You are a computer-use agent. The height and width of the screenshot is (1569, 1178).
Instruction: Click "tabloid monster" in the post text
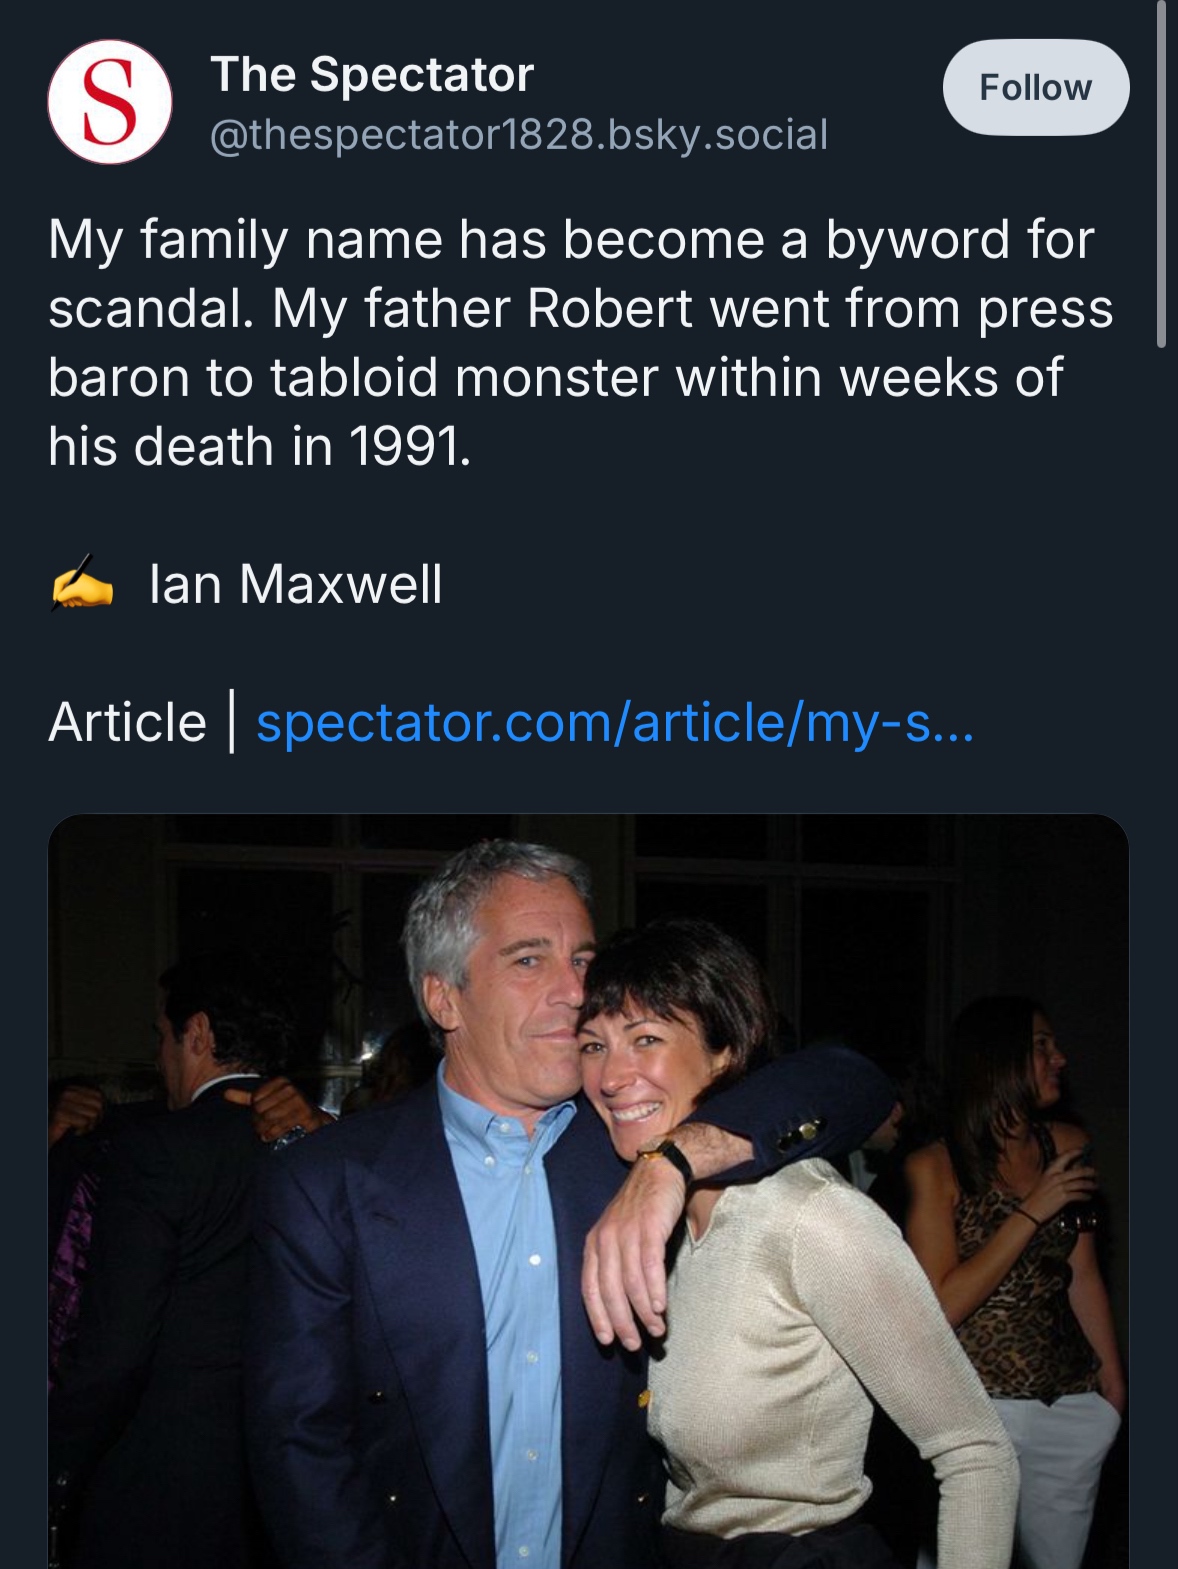pos(463,378)
